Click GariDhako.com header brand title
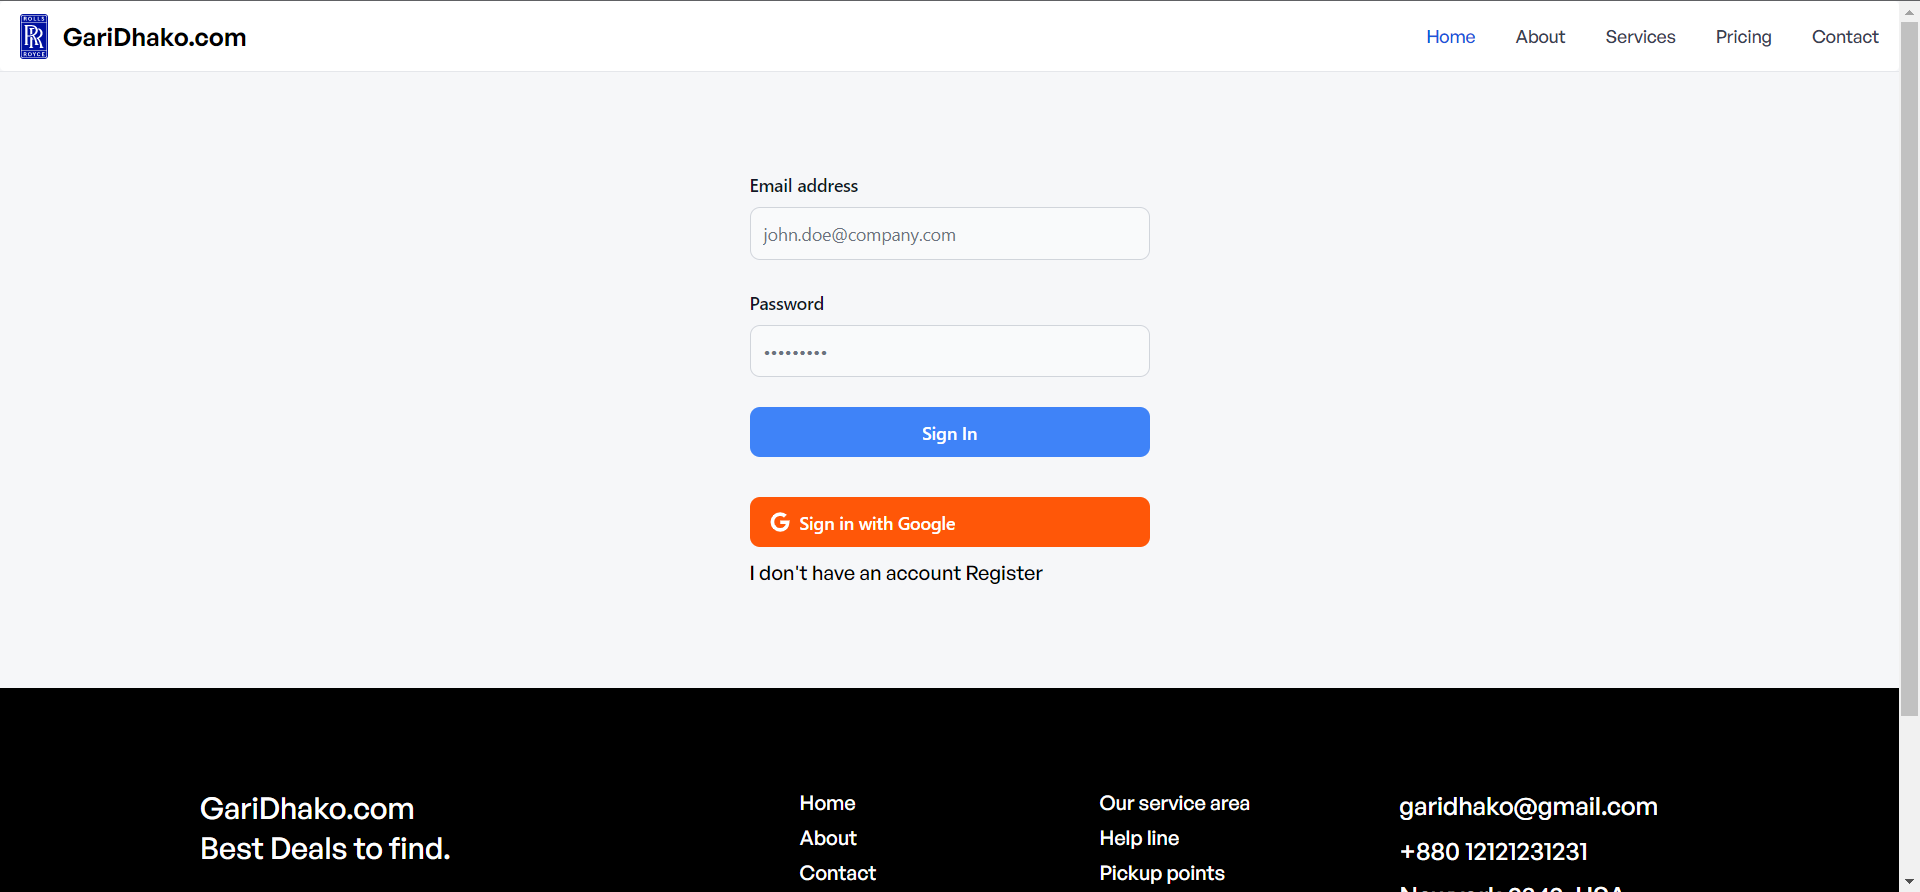This screenshot has height=892, width=1920. click(x=154, y=37)
